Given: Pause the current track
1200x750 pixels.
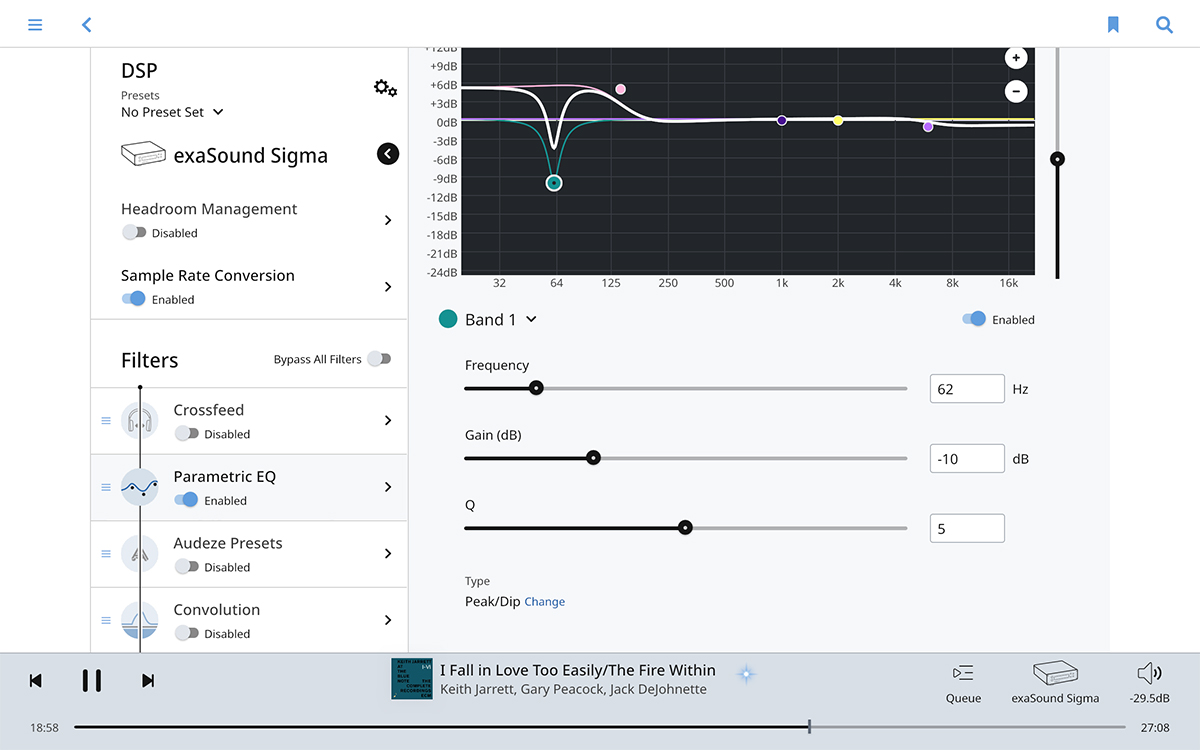Looking at the screenshot, I should click(x=91, y=681).
